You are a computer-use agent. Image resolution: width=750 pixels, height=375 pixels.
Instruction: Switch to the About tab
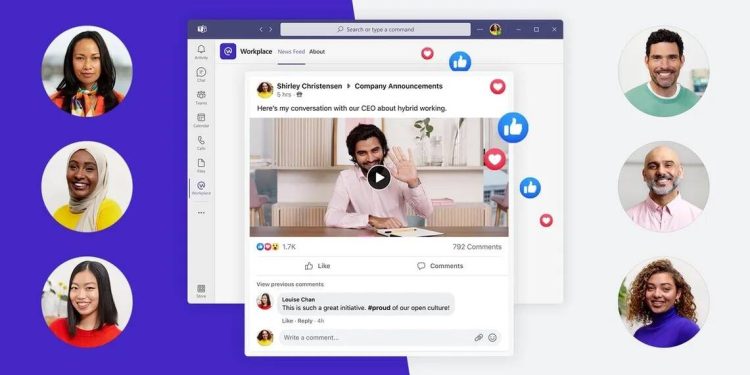coord(317,52)
